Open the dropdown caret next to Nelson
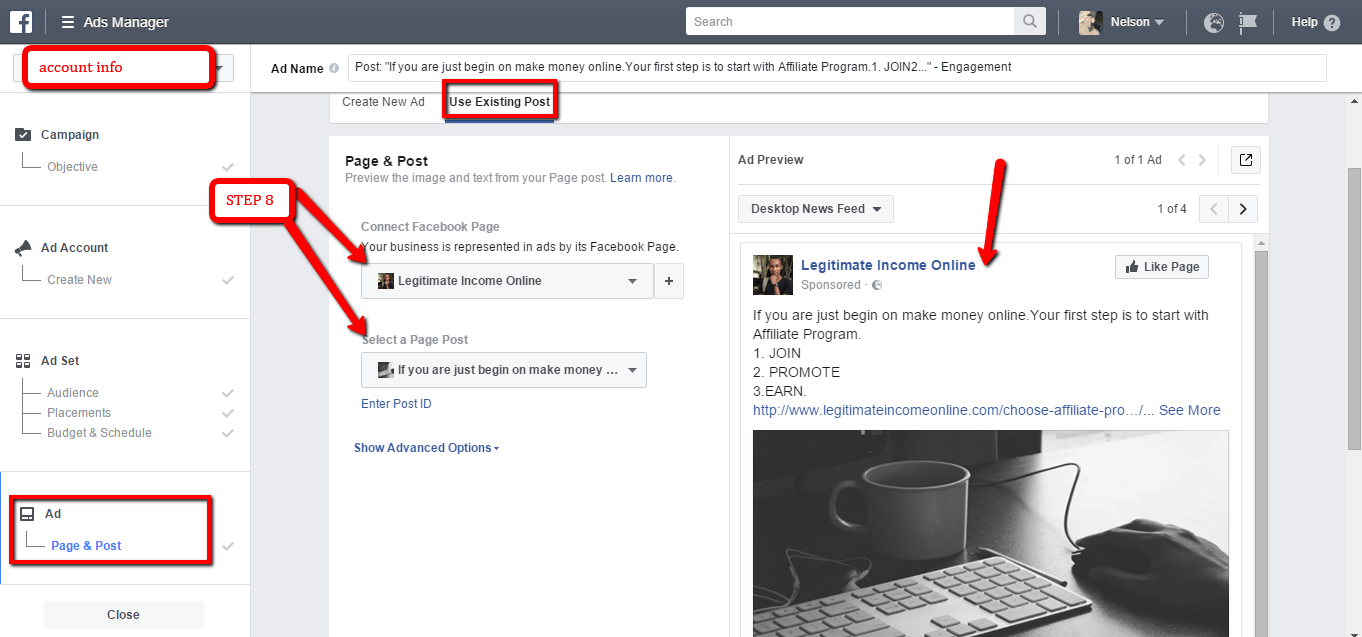The image size is (1362, 637). click(1159, 22)
